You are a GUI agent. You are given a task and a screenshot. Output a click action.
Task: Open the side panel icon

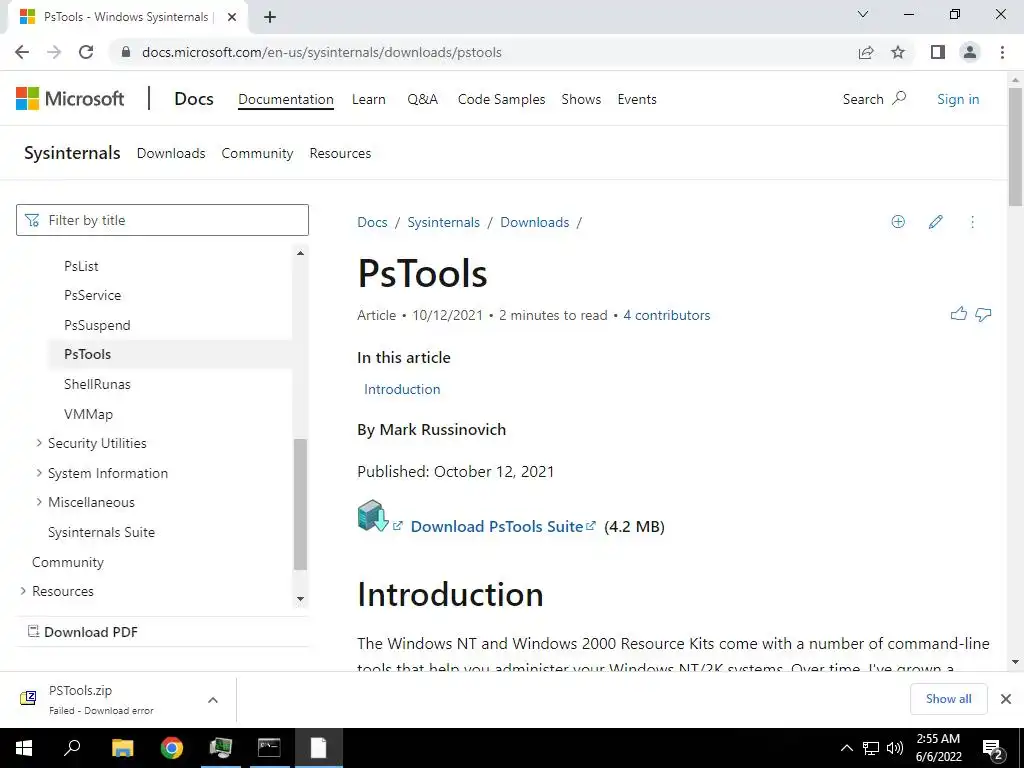tap(938, 52)
